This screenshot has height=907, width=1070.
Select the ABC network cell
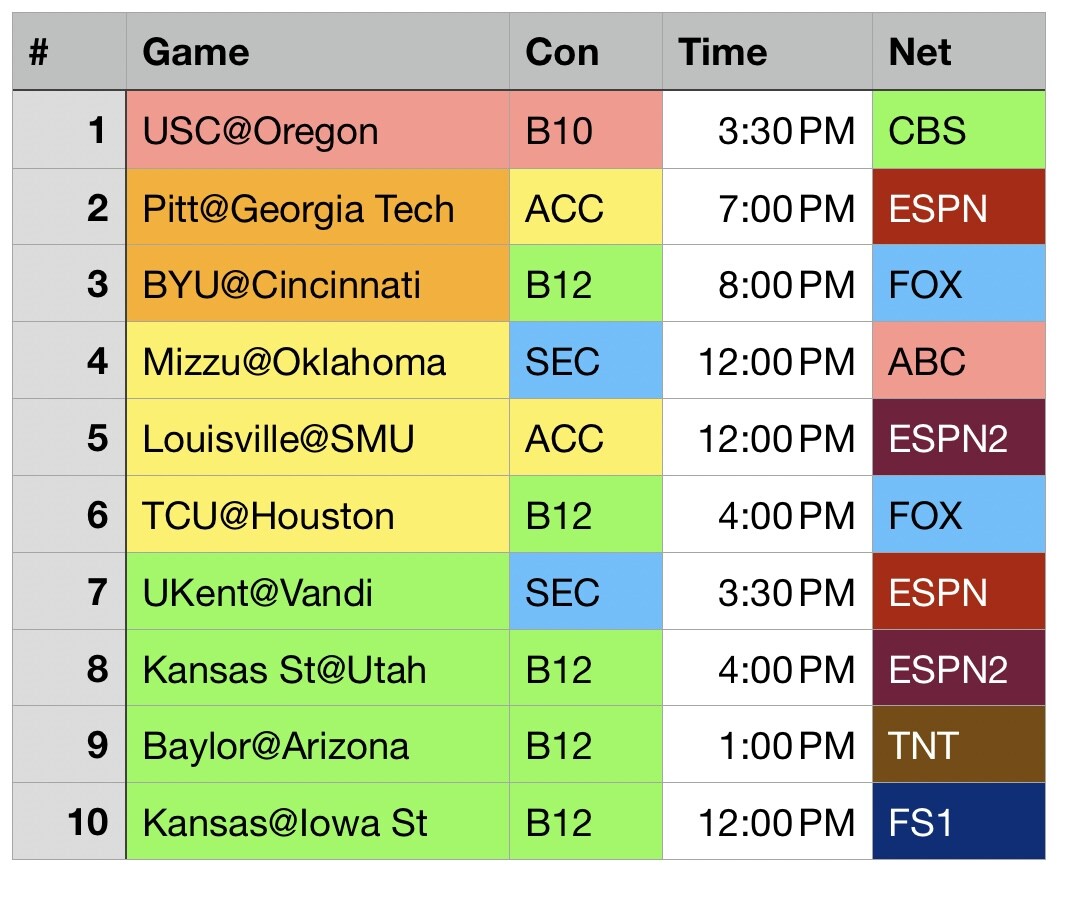tap(958, 361)
